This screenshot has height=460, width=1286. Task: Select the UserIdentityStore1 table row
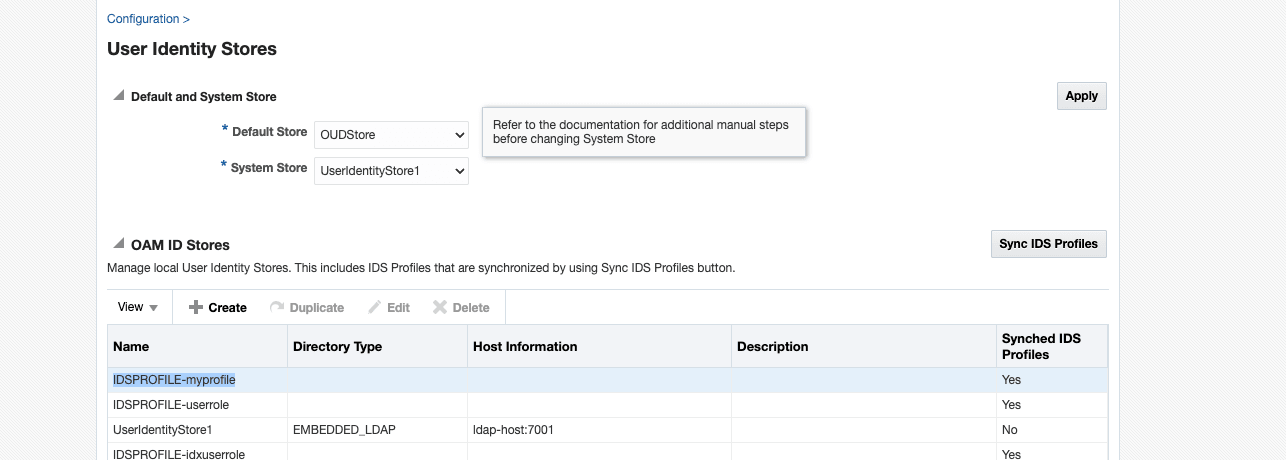click(163, 430)
